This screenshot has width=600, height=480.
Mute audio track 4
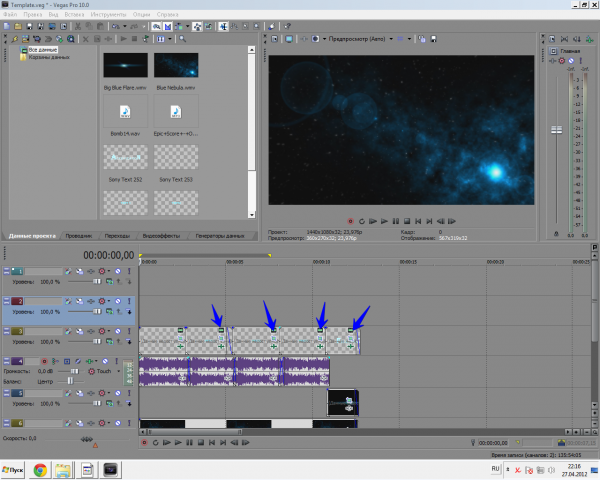[x=104, y=360]
